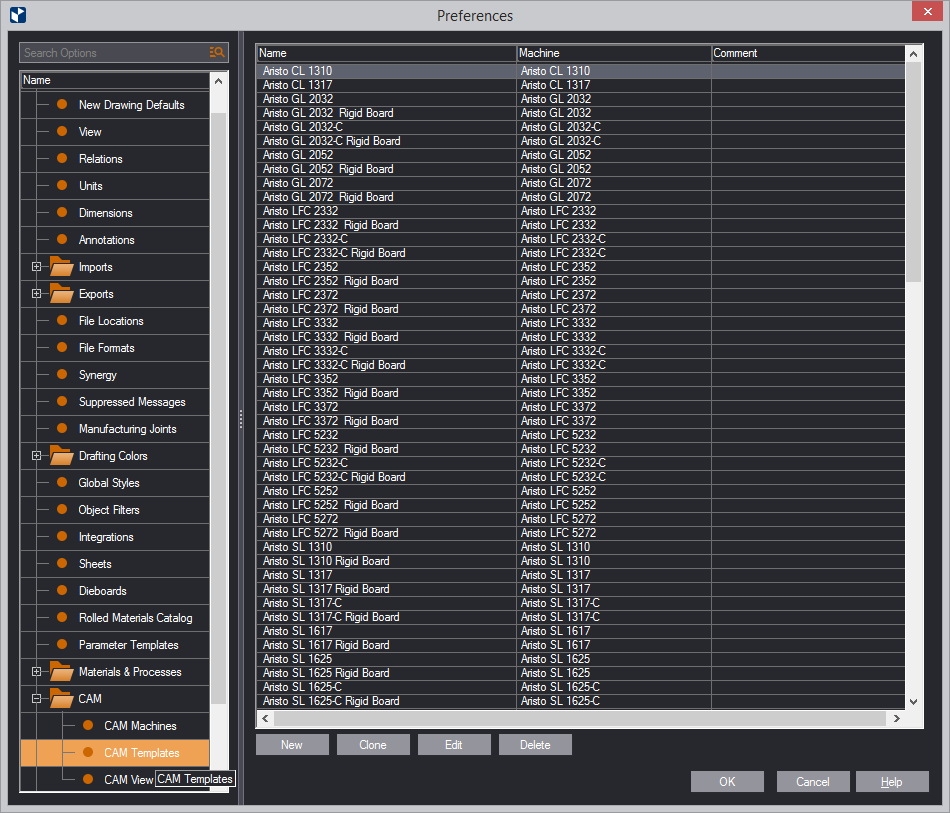Open Parameter Templates settings
950x813 pixels.
pos(128,645)
